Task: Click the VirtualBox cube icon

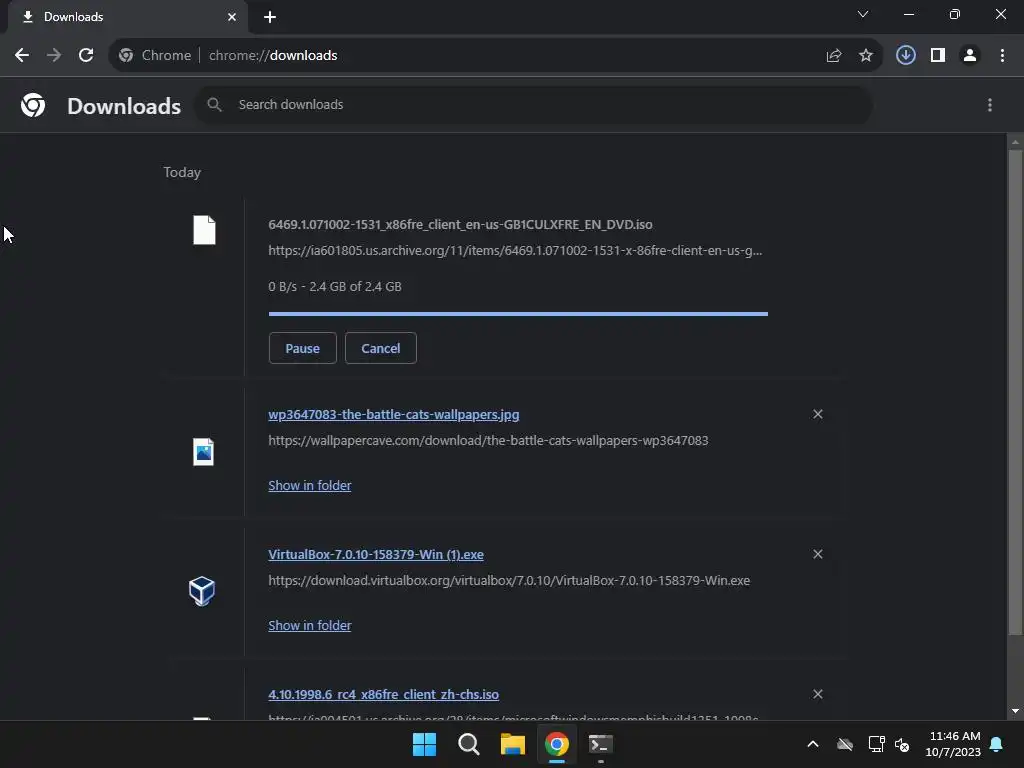Action: (202, 591)
